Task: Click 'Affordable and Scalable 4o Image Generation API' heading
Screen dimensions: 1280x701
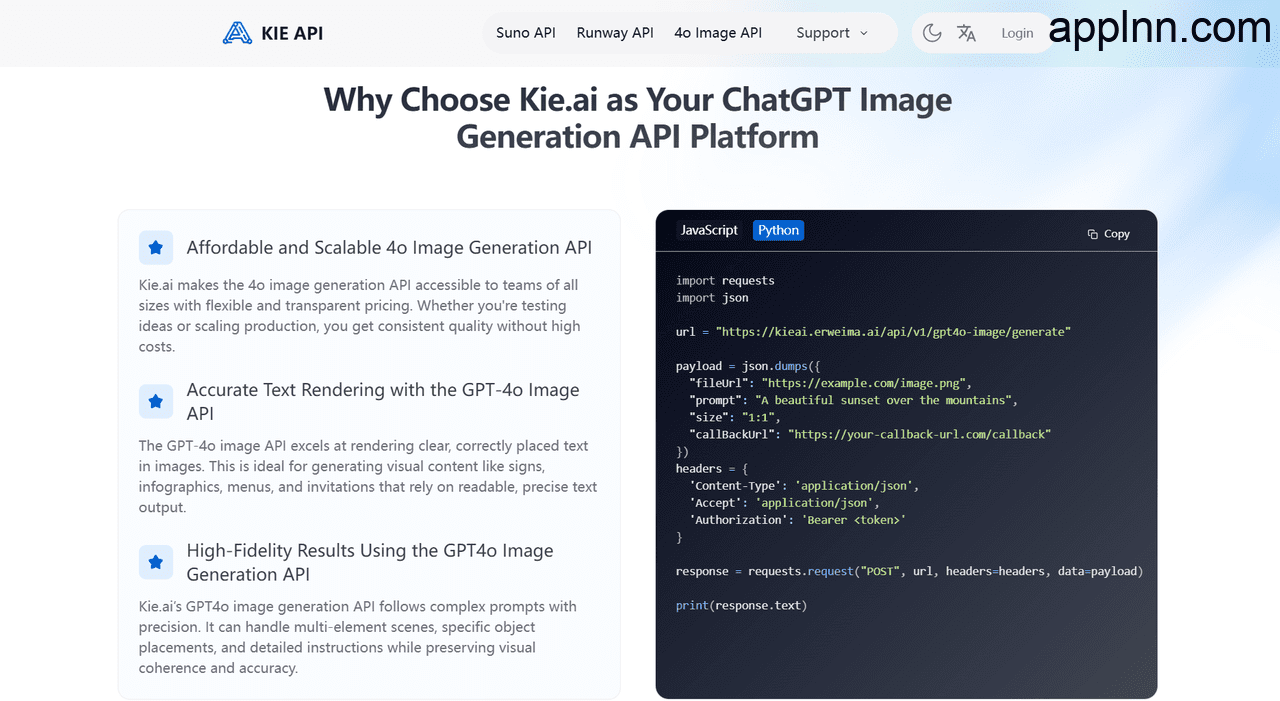Action: point(389,248)
